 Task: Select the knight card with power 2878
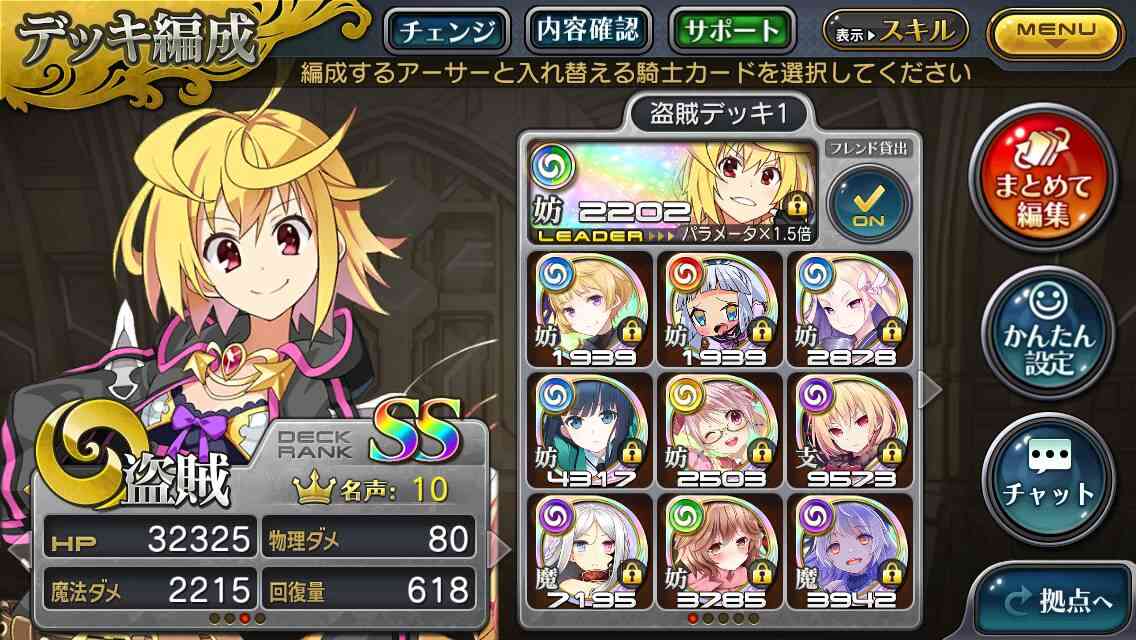tap(851, 309)
